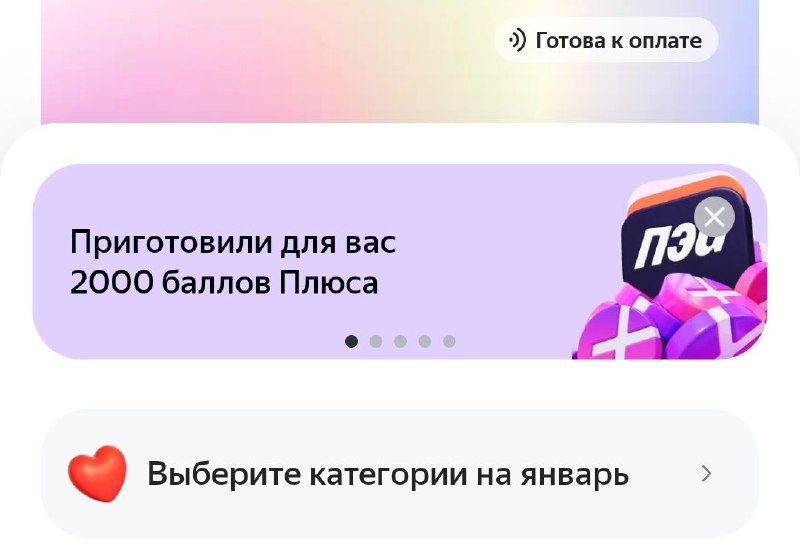Image resolution: width=800 pixels, height=556 pixels.
Task: Open 'Выберите категории на январь' text
Action: pos(388,474)
